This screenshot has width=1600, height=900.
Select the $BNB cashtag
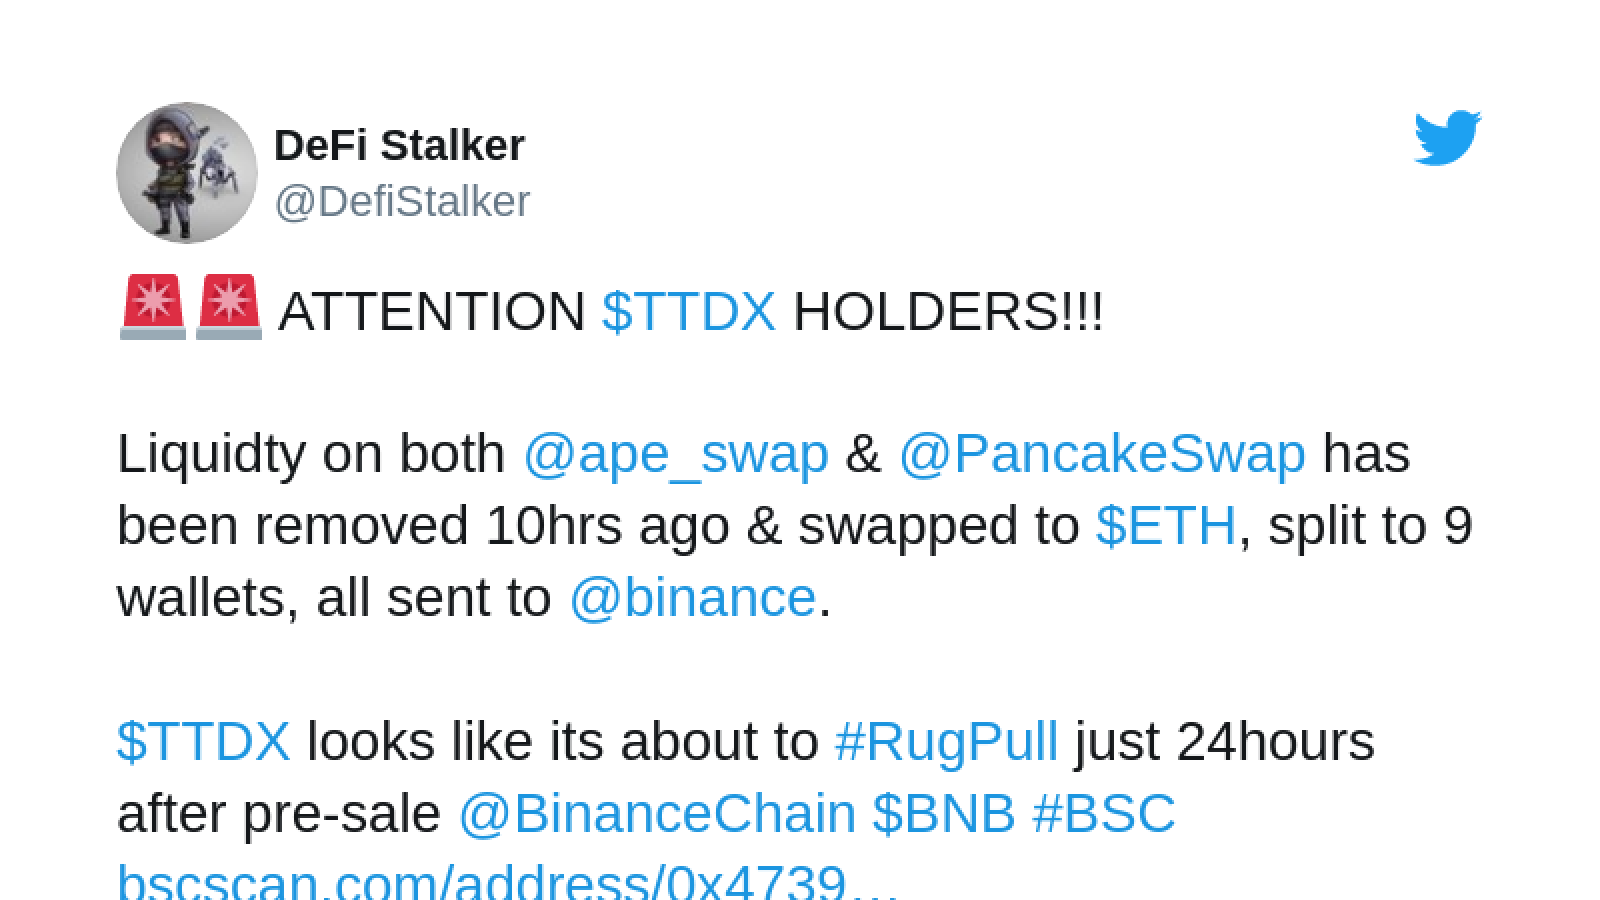click(944, 814)
